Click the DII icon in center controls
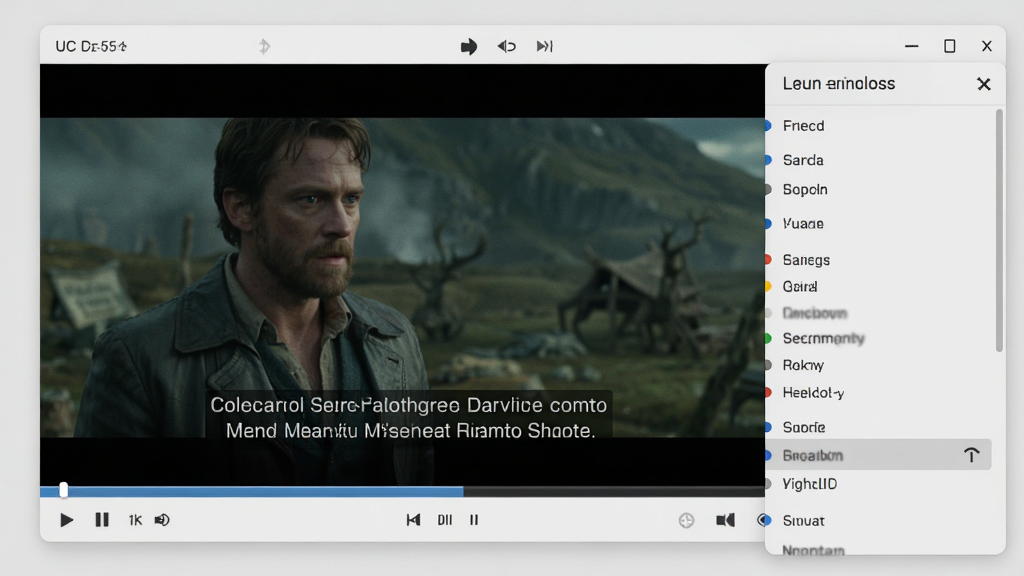The width and height of the screenshot is (1024, 576). tap(445, 520)
